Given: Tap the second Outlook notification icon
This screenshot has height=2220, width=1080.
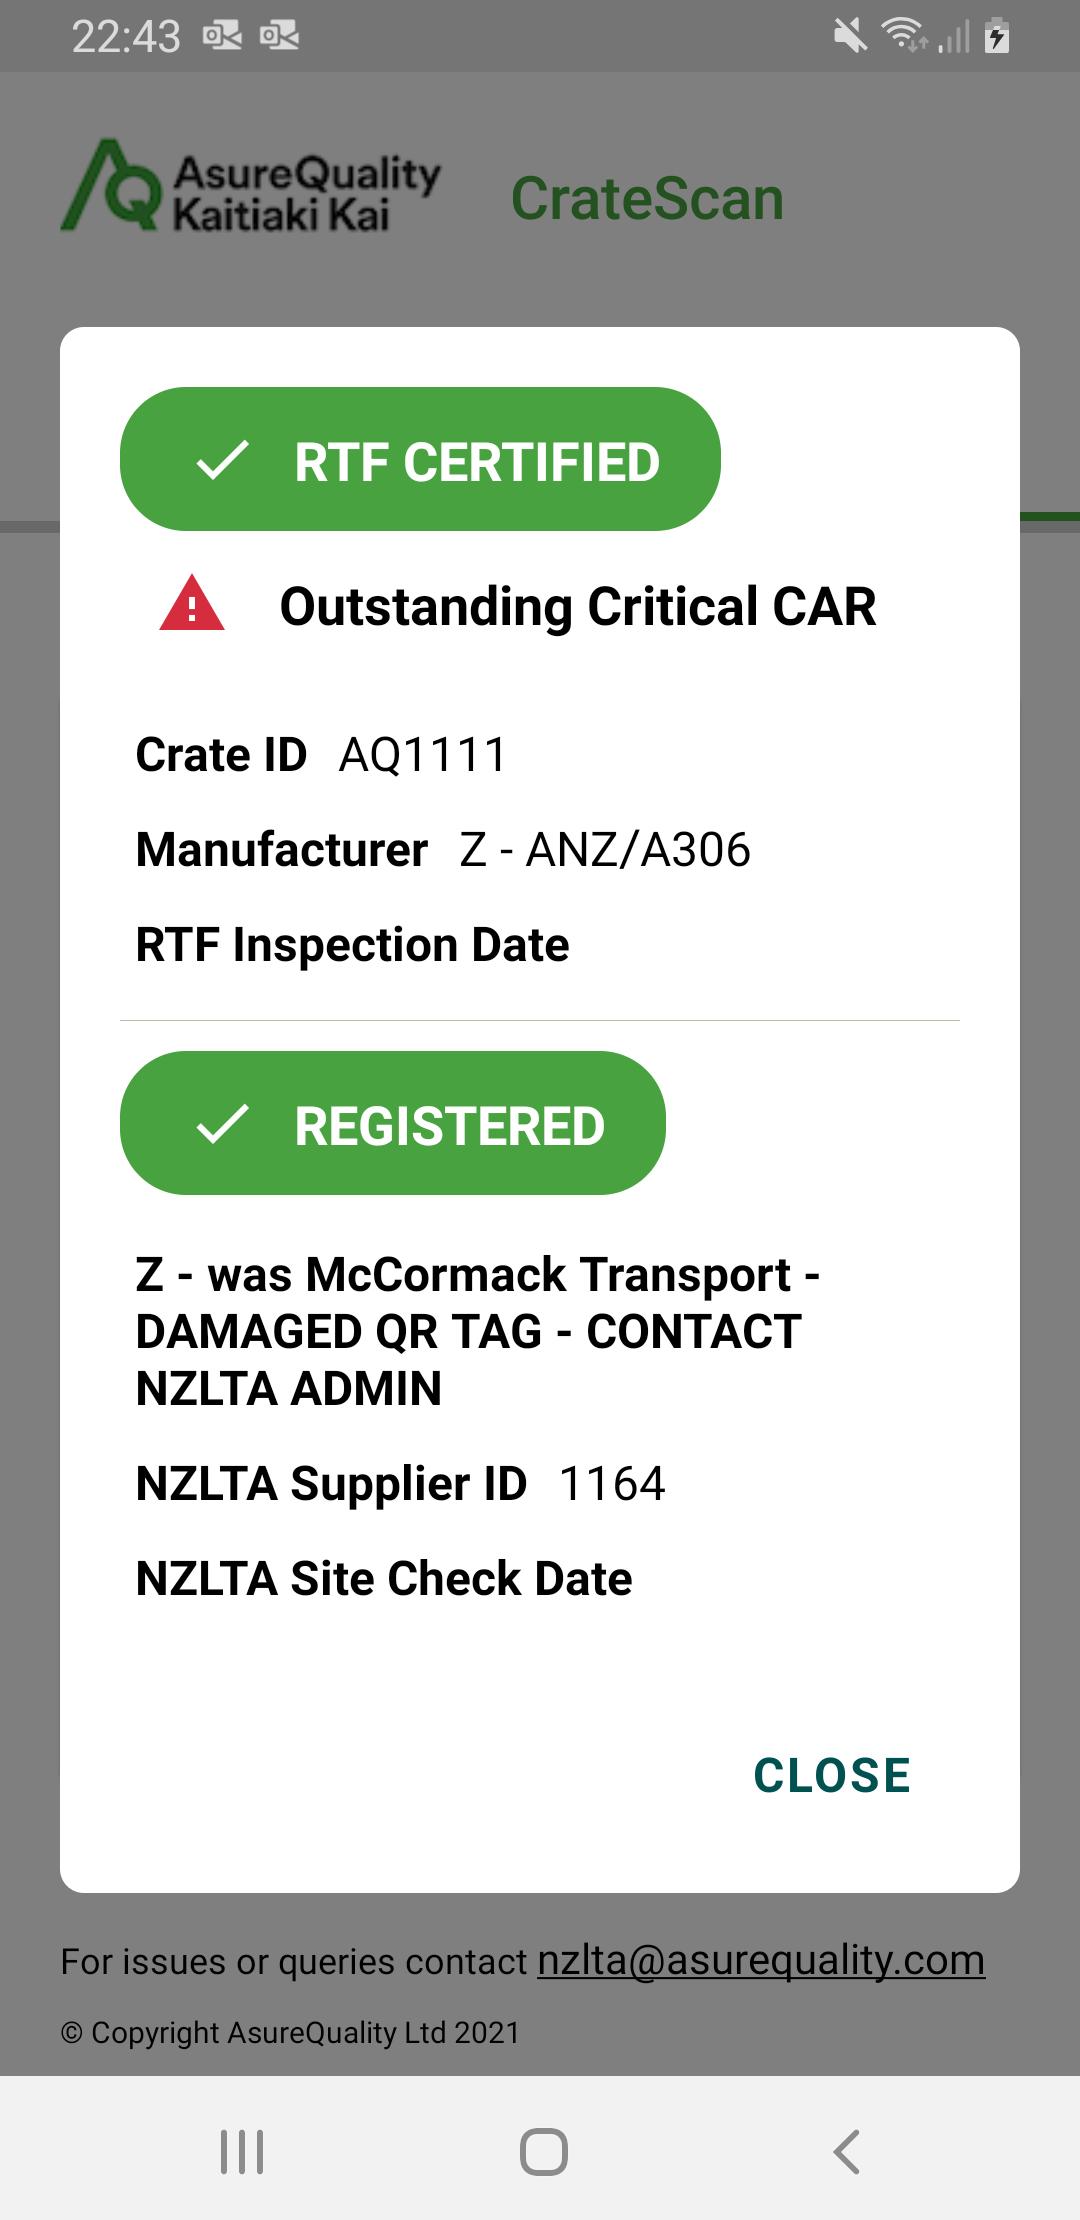Looking at the screenshot, I should pos(279,37).
